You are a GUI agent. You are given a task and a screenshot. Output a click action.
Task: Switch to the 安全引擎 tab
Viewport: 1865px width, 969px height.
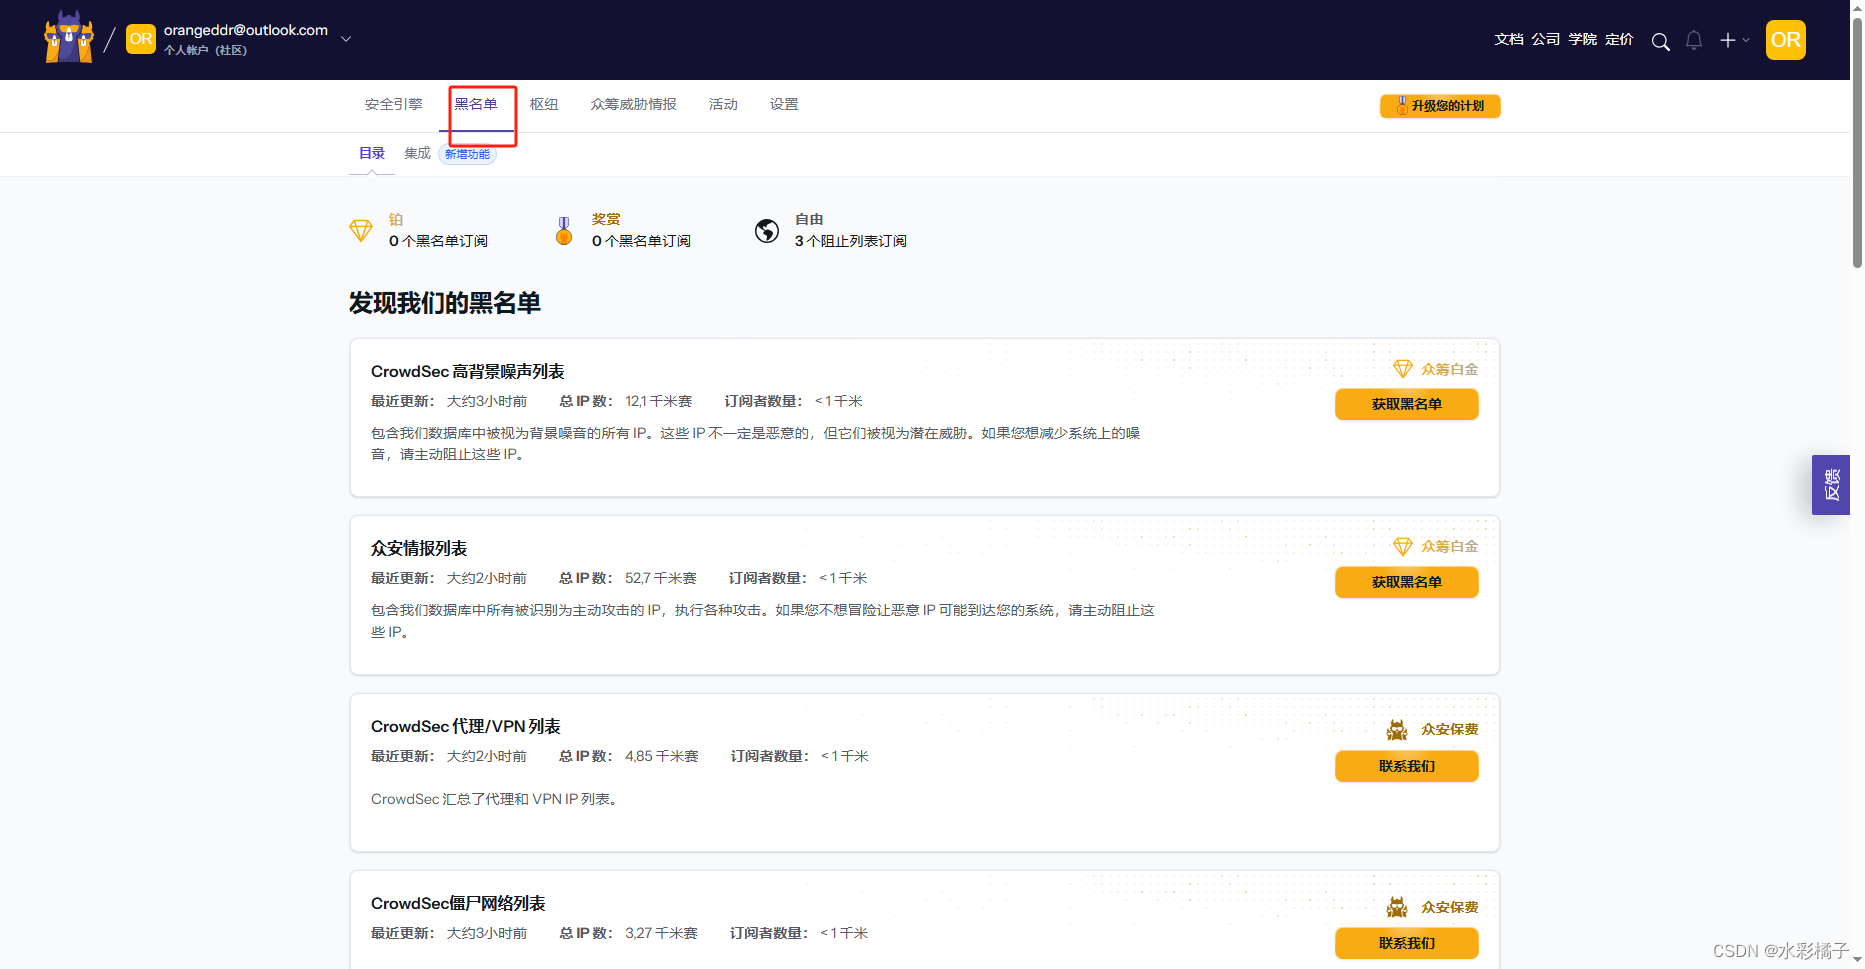(x=394, y=104)
